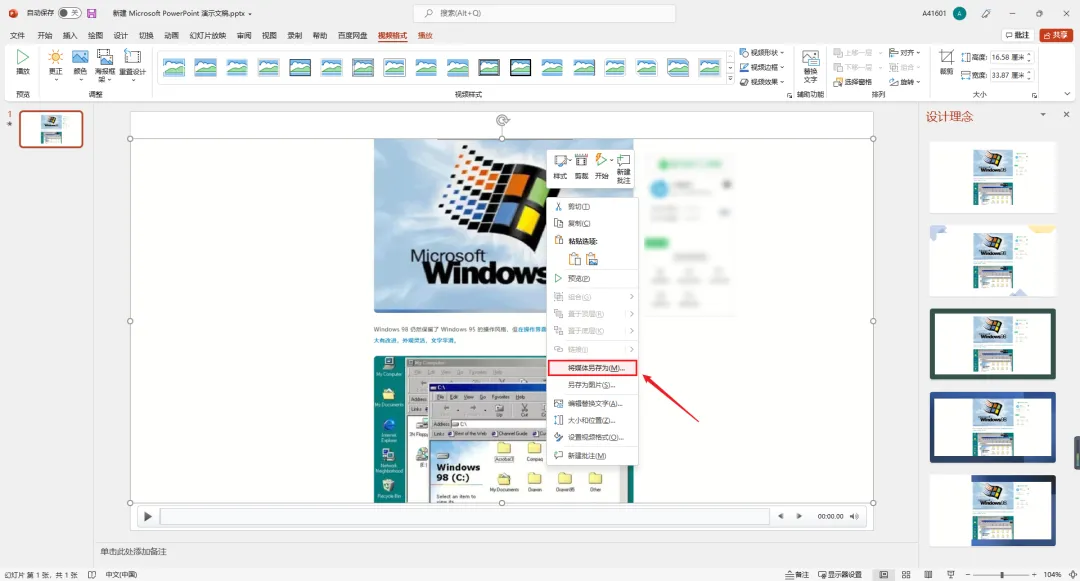Viewport: 1080px width, 581px height.
Task: Open the File (文件) tab
Action: [x=17, y=35]
